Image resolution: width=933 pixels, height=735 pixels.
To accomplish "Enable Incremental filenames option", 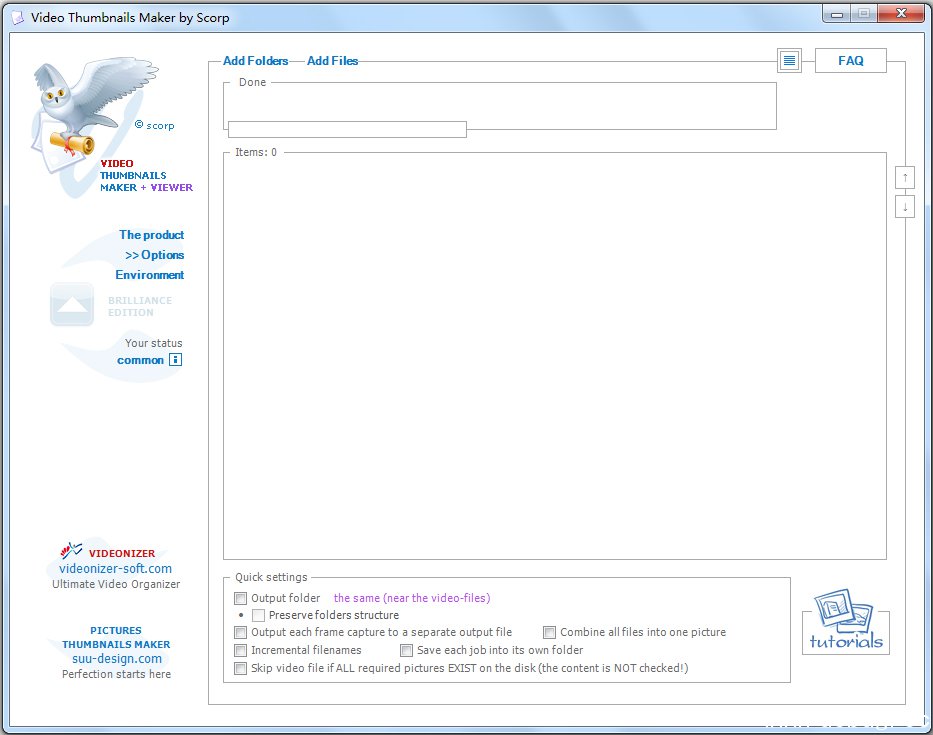I will 240,650.
